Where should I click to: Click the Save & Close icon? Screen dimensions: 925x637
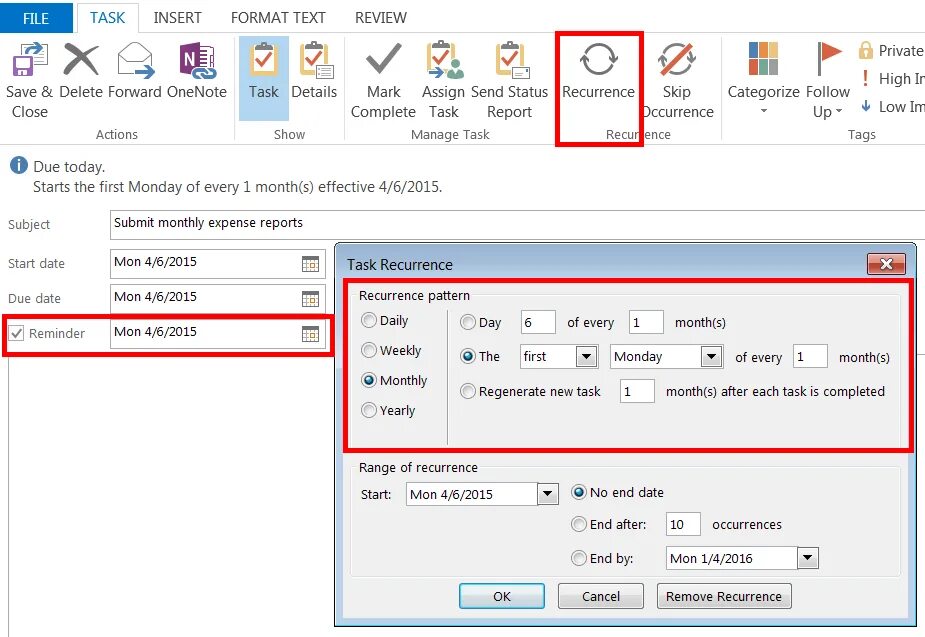[29, 60]
